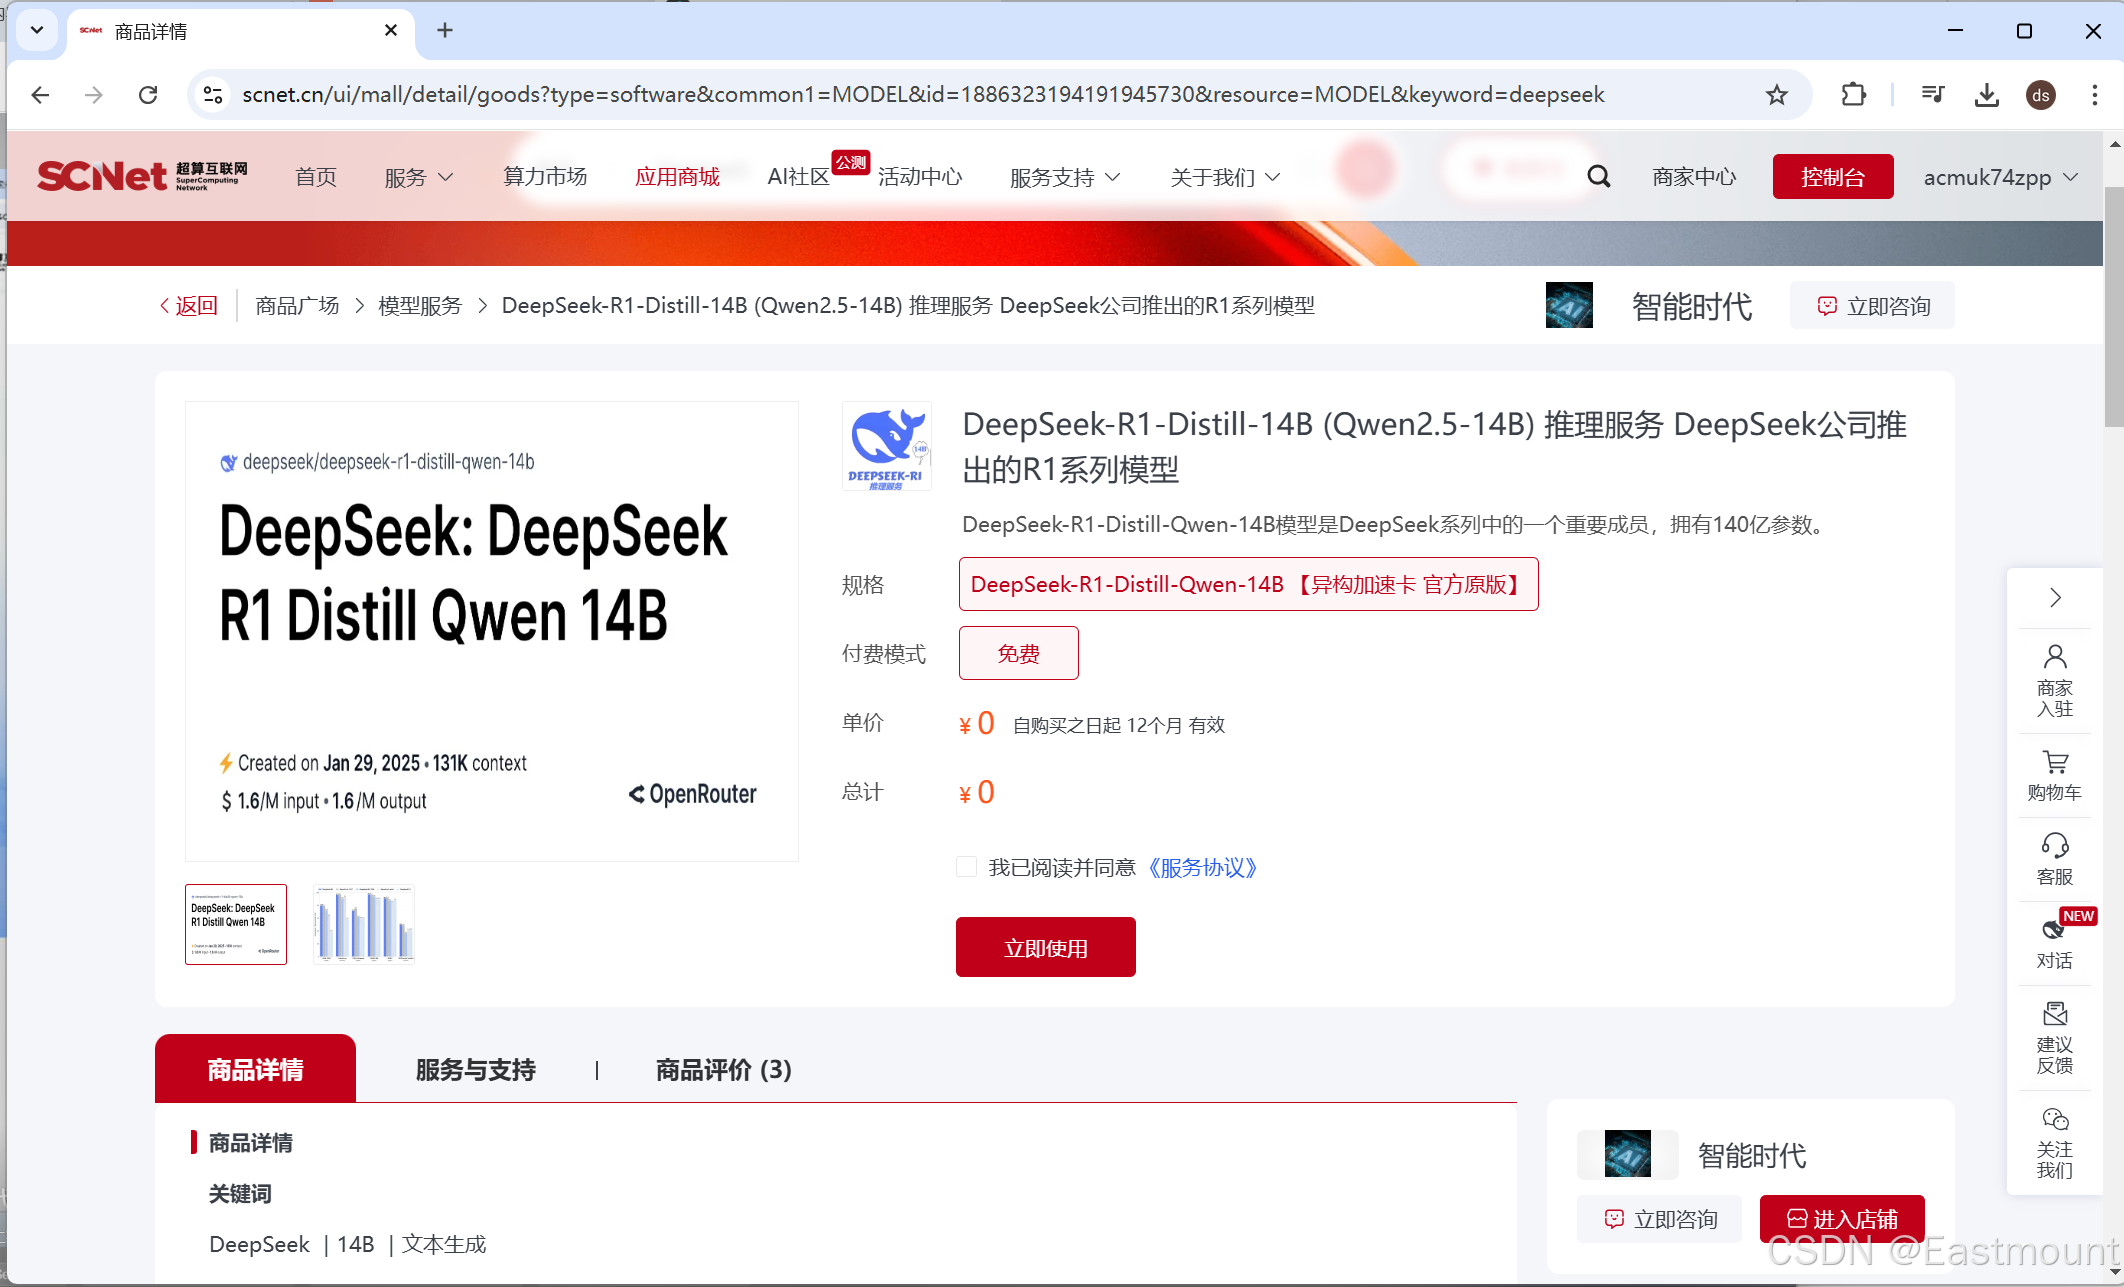Switch to 服务与支持 tab
This screenshot has width=2124, height=1287.
click(x=476, y=1070)
